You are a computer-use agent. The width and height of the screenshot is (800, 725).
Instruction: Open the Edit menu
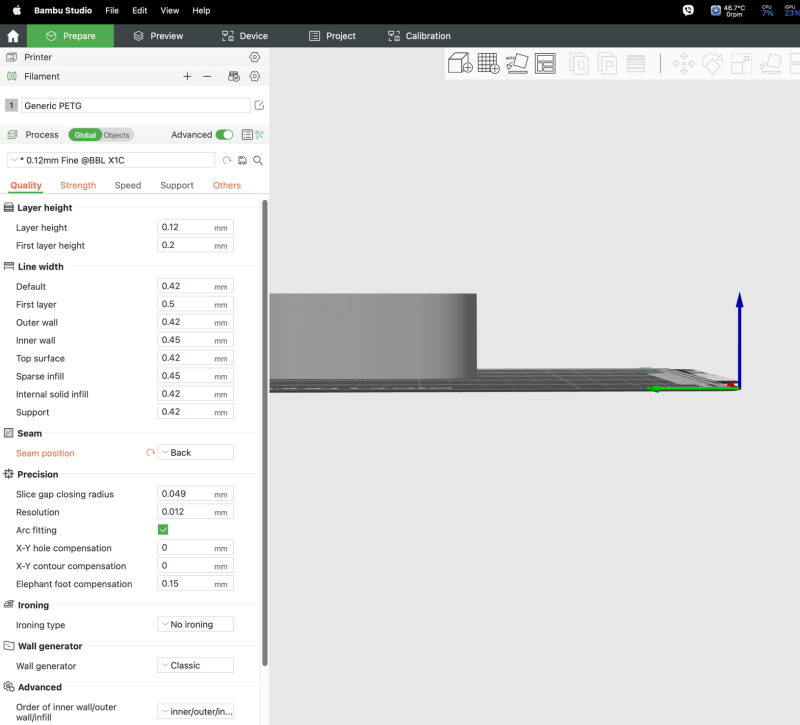pyautogui.click(x=139, y=10)
